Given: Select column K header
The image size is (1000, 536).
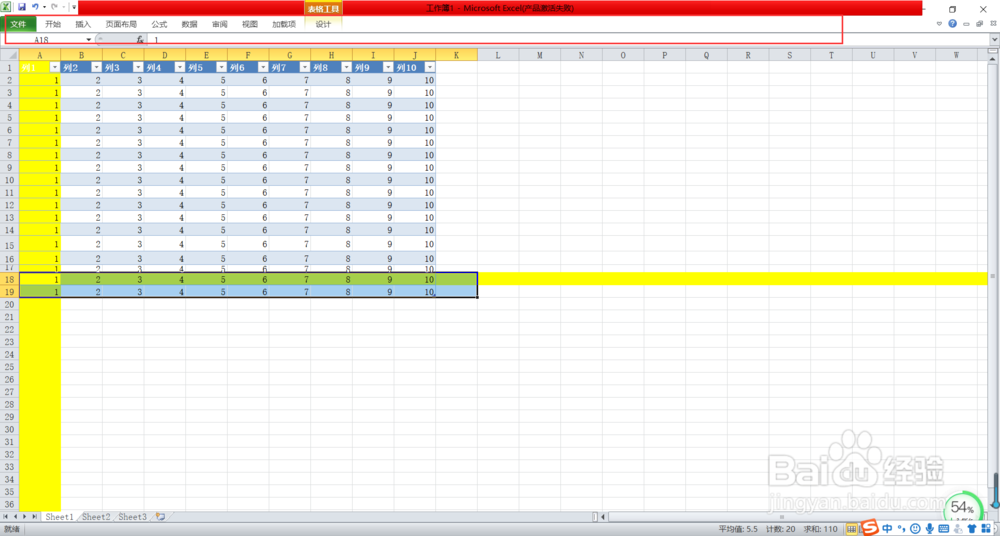Looking at the screenshot, I should pos(457,55).
